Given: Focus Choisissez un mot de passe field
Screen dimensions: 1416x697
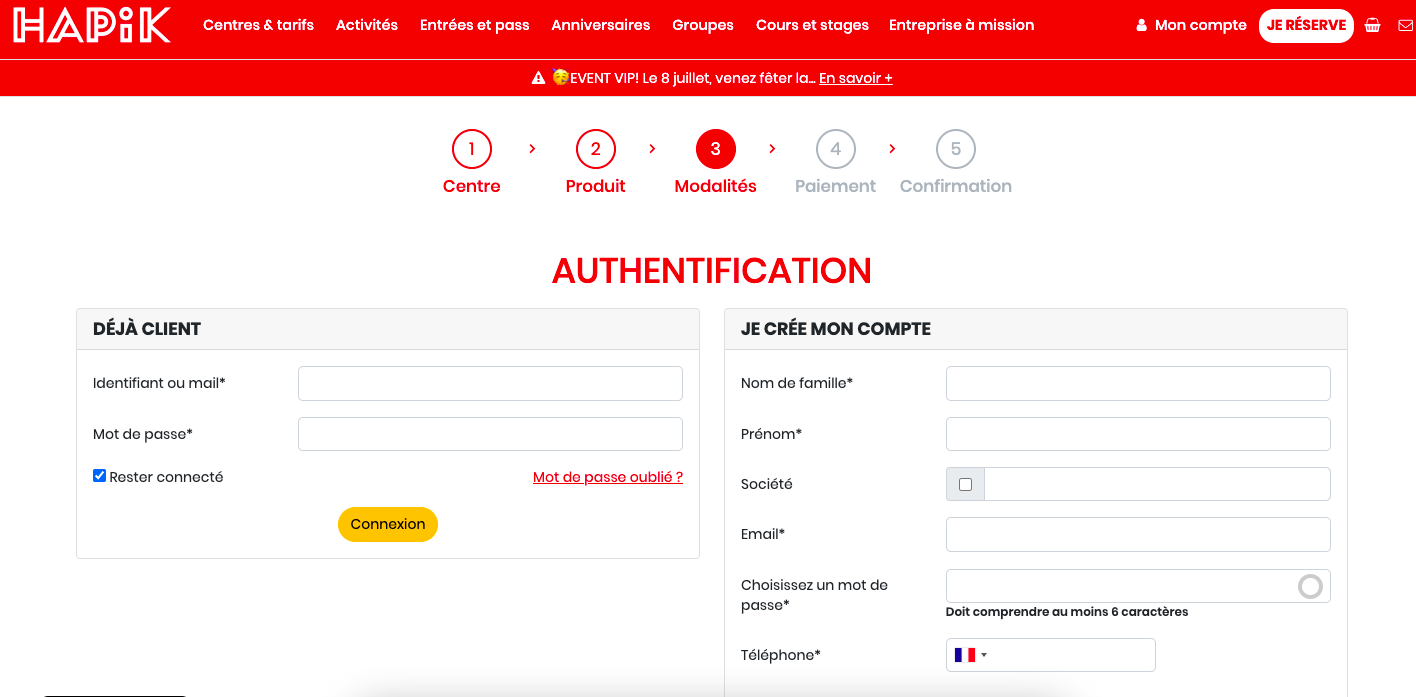Looking at the screenshot, I should tap(1138, 586).
